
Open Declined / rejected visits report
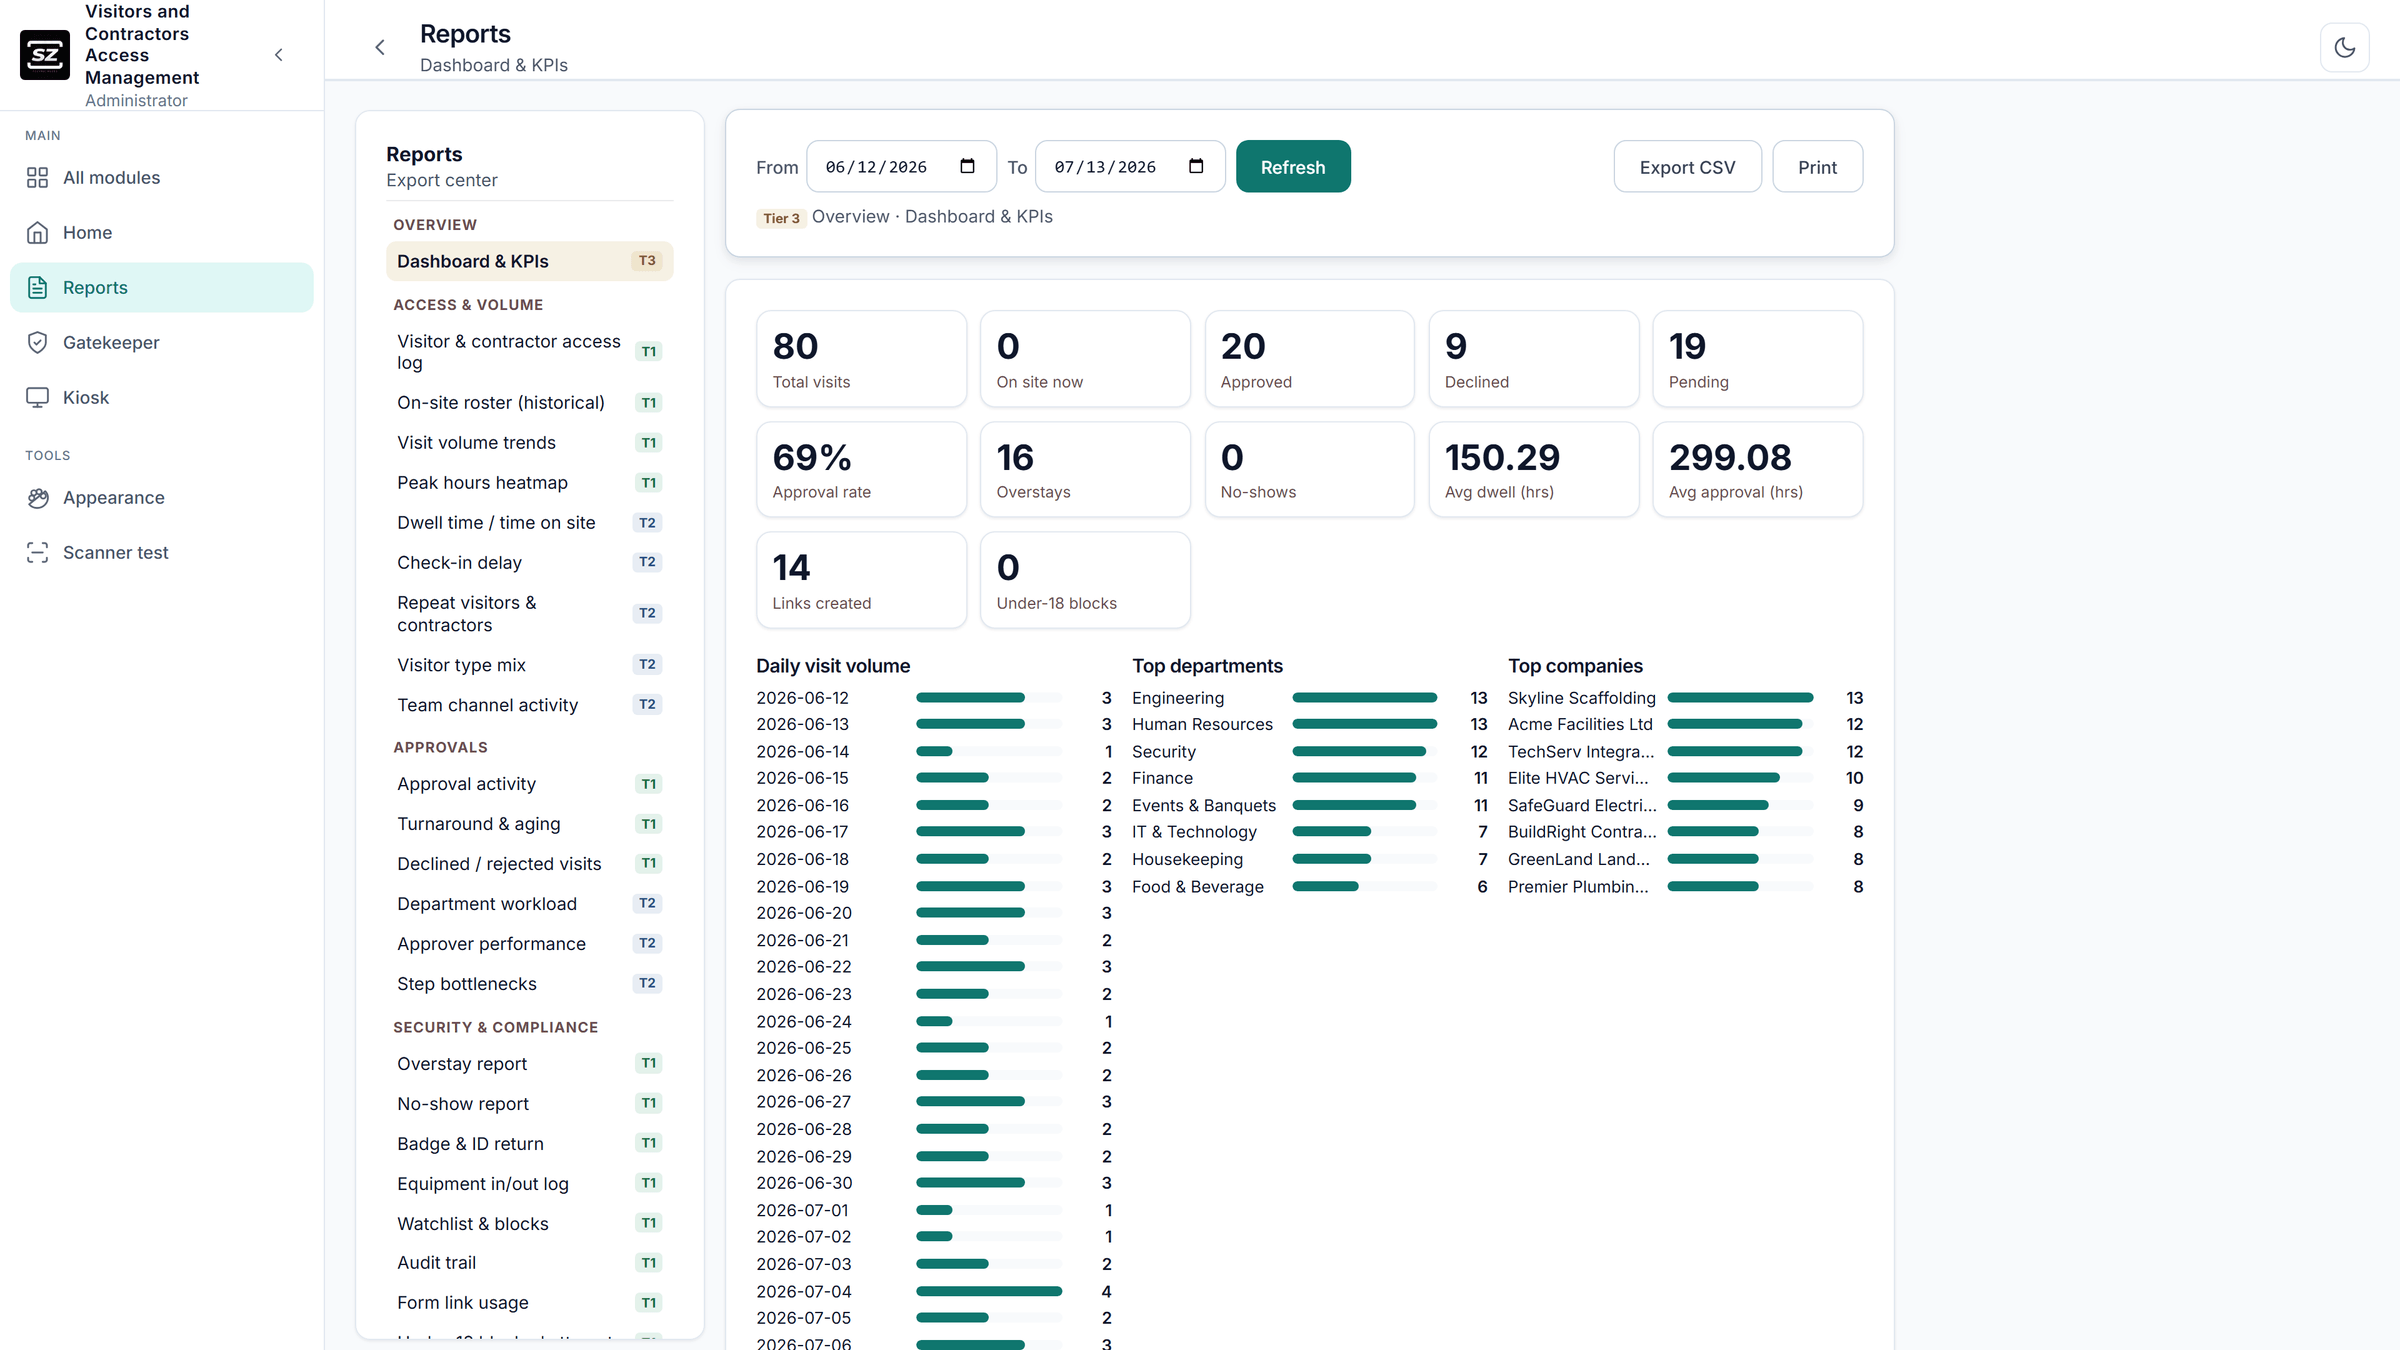click(x=529, y=863)
